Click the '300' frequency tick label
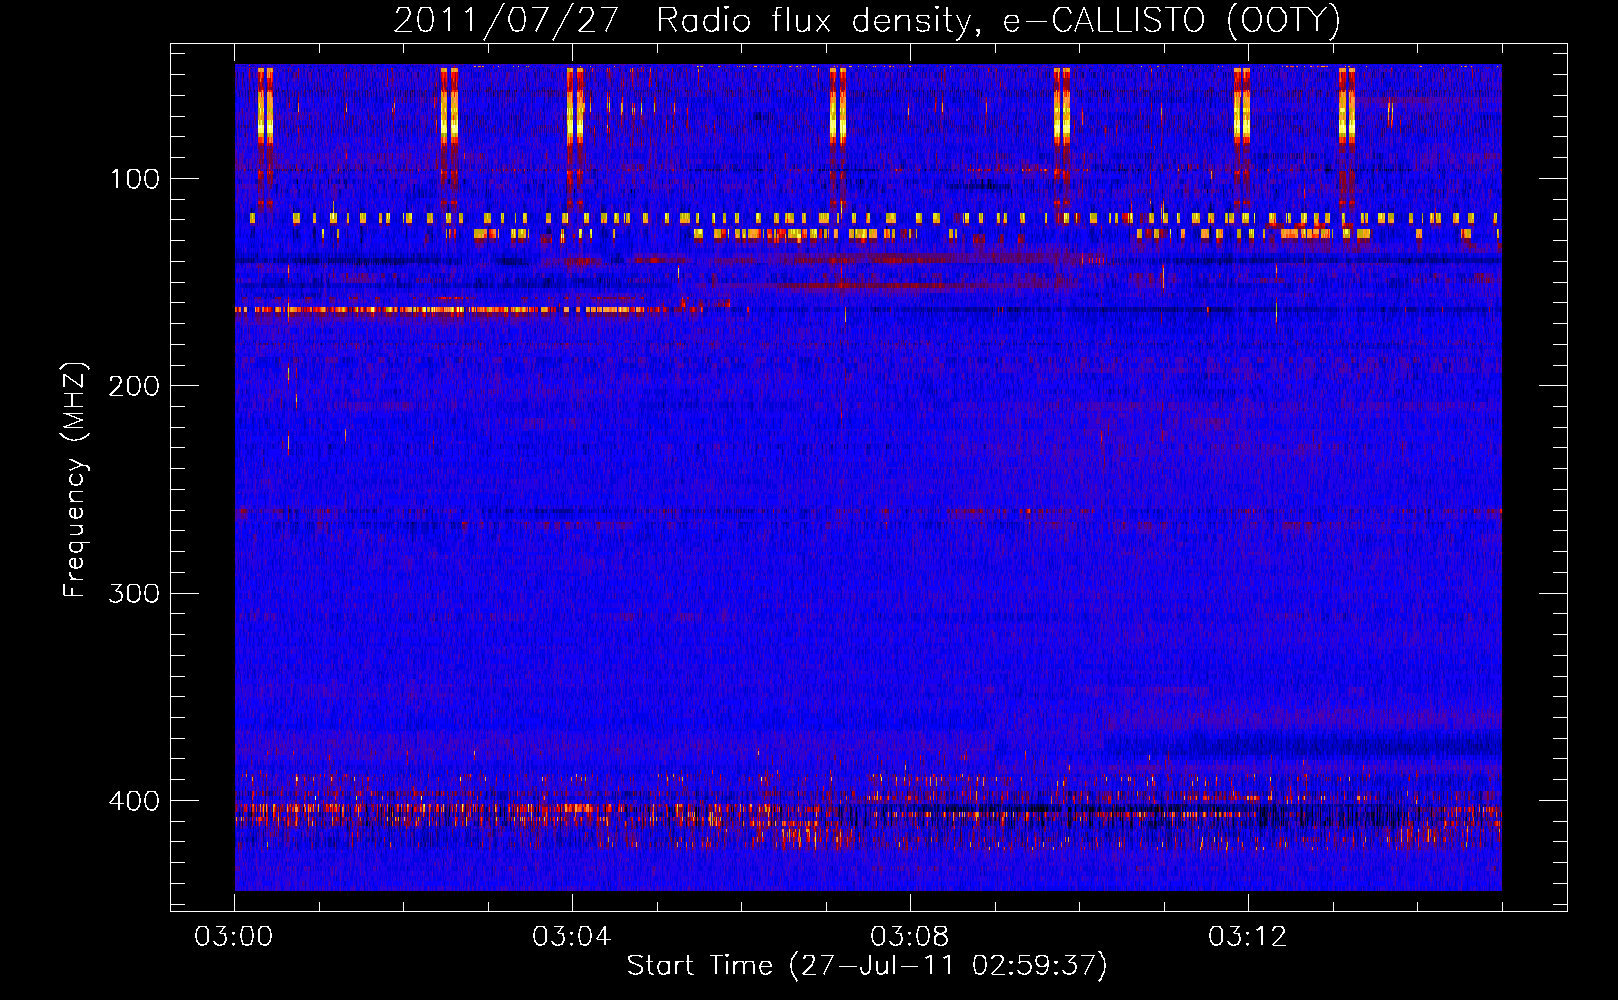Image resolution: width=1618 pixels, height=1000 pixels. click(135, 593)
